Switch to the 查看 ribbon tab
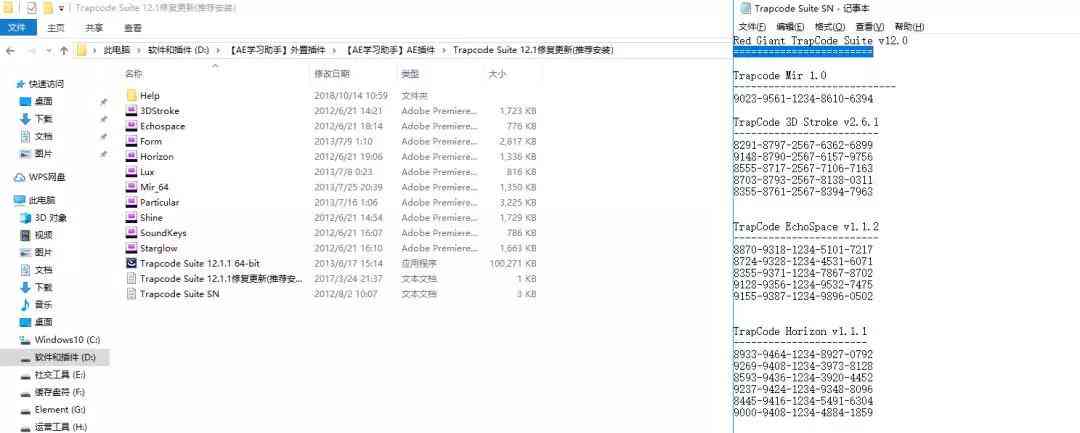This screenshot has height=433, width=1080. tap(133, 28)
